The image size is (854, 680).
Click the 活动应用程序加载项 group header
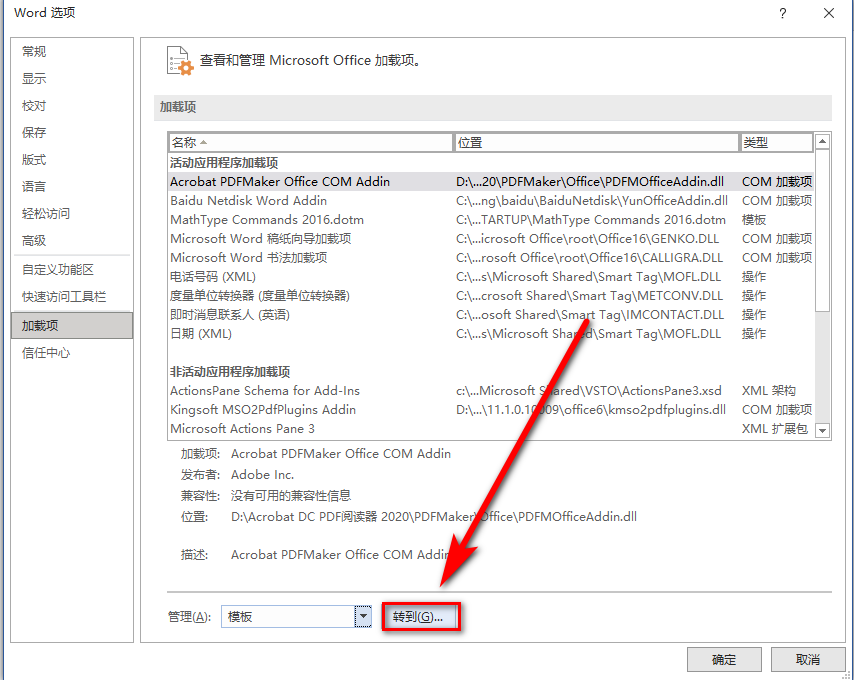click(x=224, y=163)
